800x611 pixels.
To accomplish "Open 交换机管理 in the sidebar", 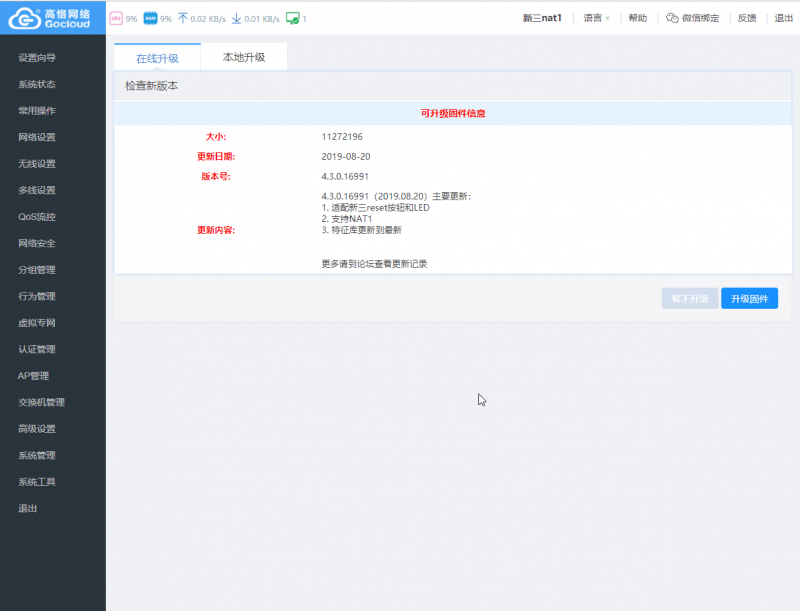I will coord(42,402).
